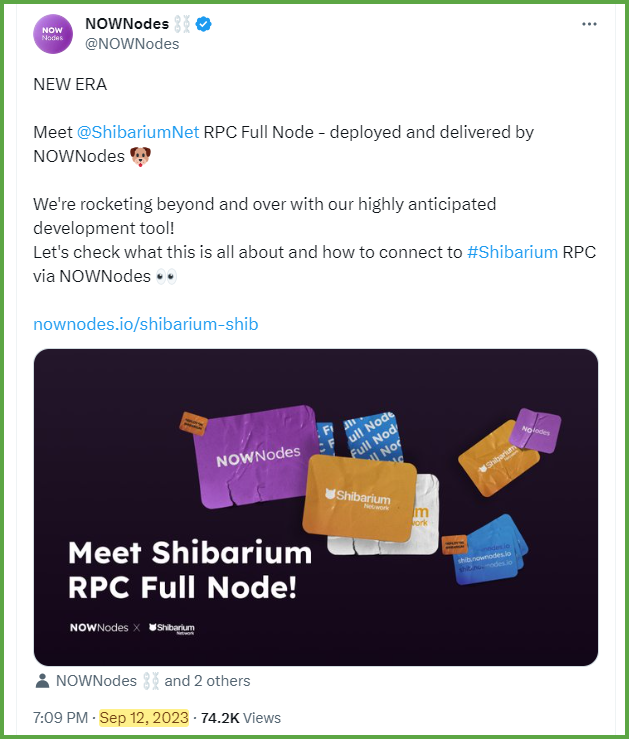
Task: Click the dog face emoji after NOWNodes
Action: coord(140,156)
